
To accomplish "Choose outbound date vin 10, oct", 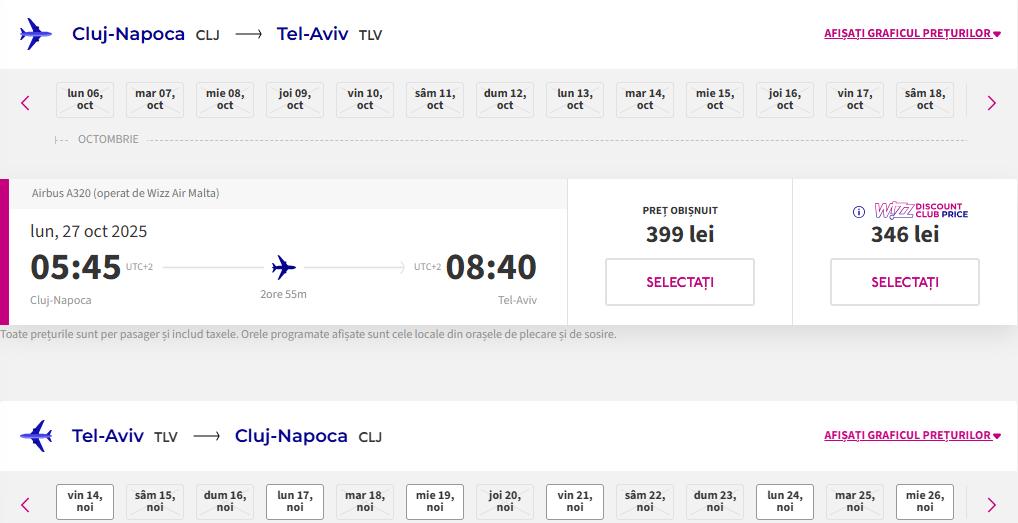I will (365, 99).
